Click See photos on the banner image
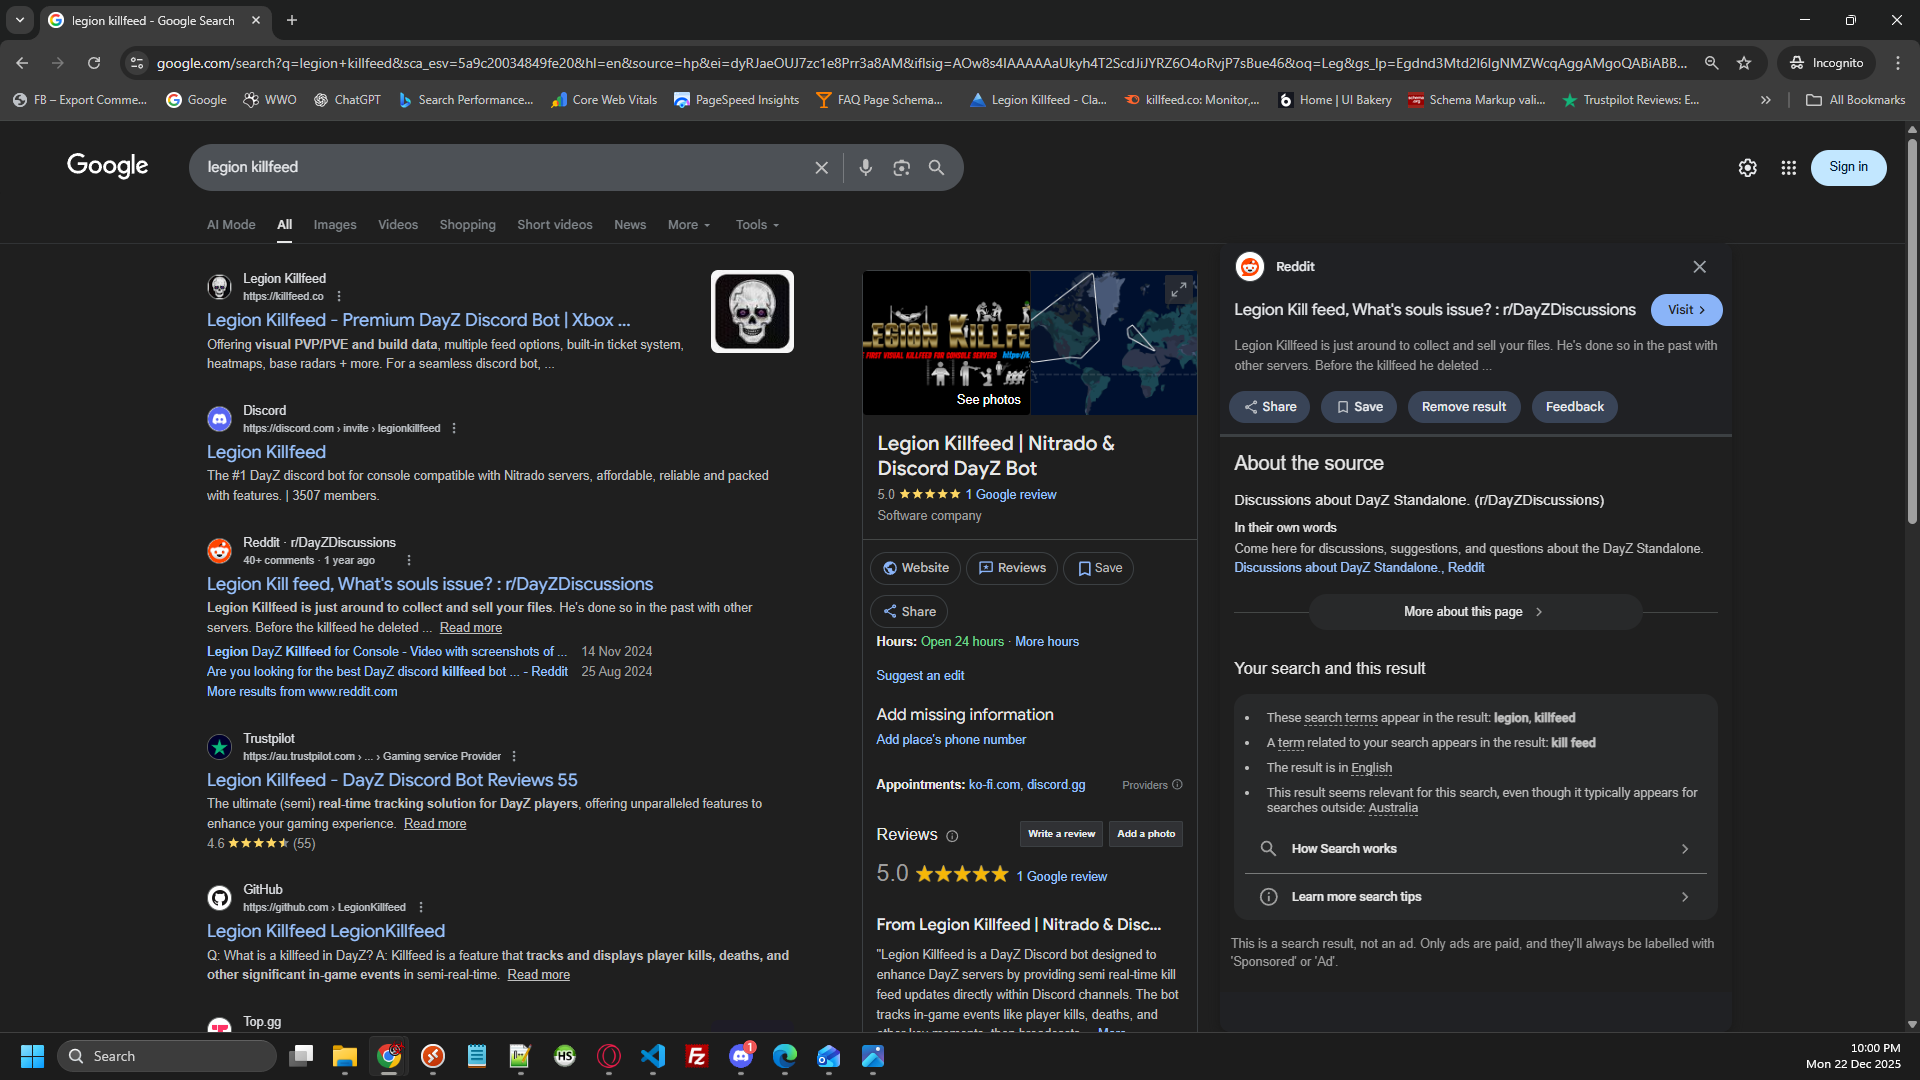Viewport: 1920px width, 1080px height. pos(988,400)
